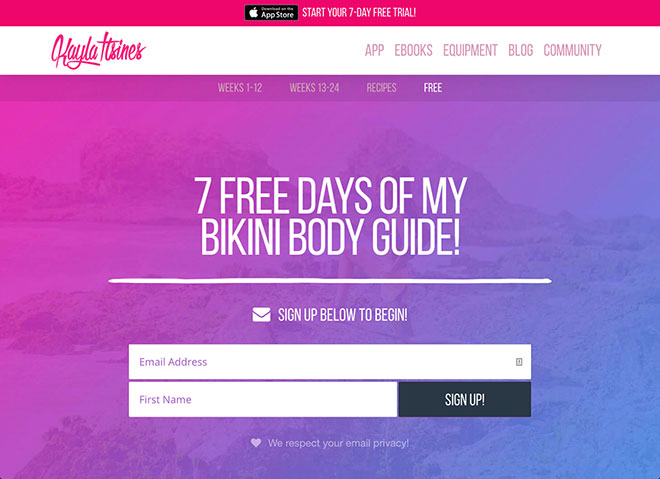Screen dimensions: 660x479
Task: Focus the Email Address input field
Action: (330, 362)
